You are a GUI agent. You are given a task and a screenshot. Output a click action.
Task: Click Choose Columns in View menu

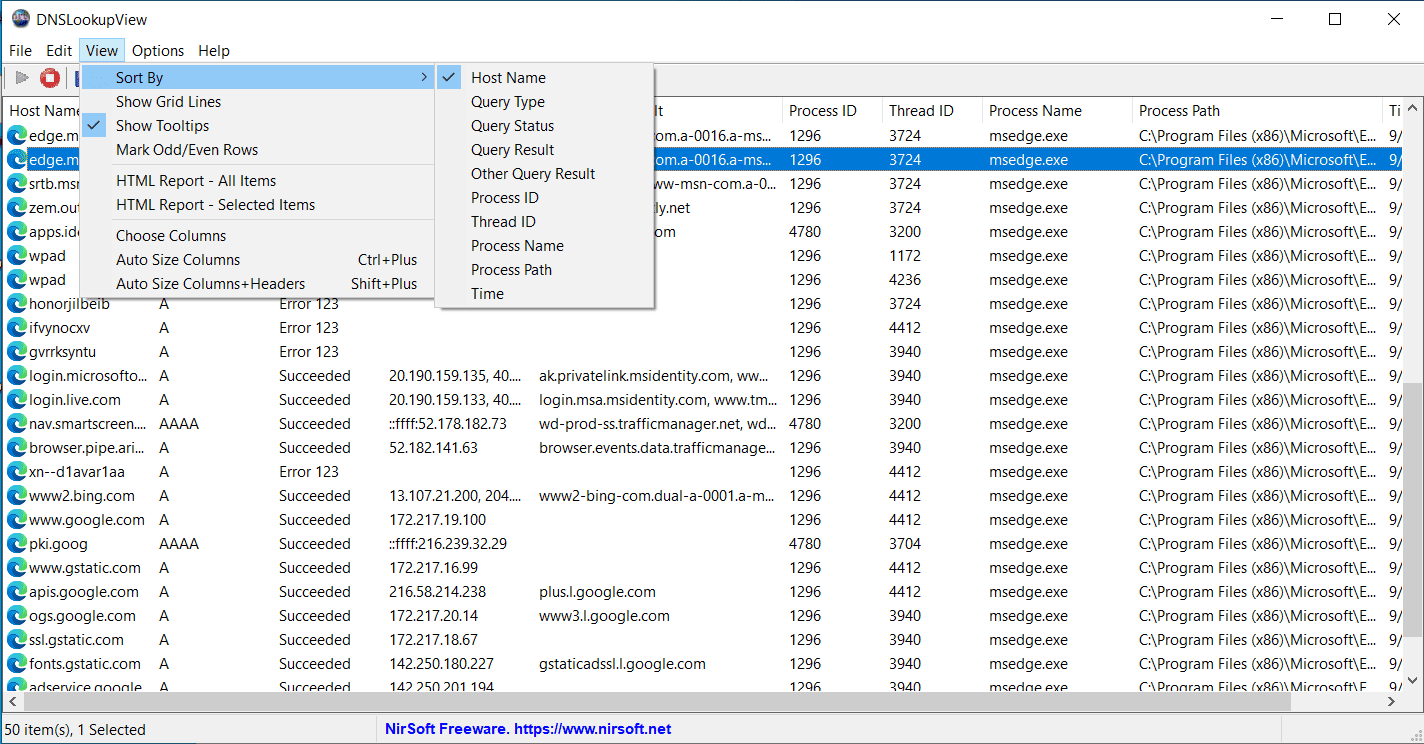point(171,236)
